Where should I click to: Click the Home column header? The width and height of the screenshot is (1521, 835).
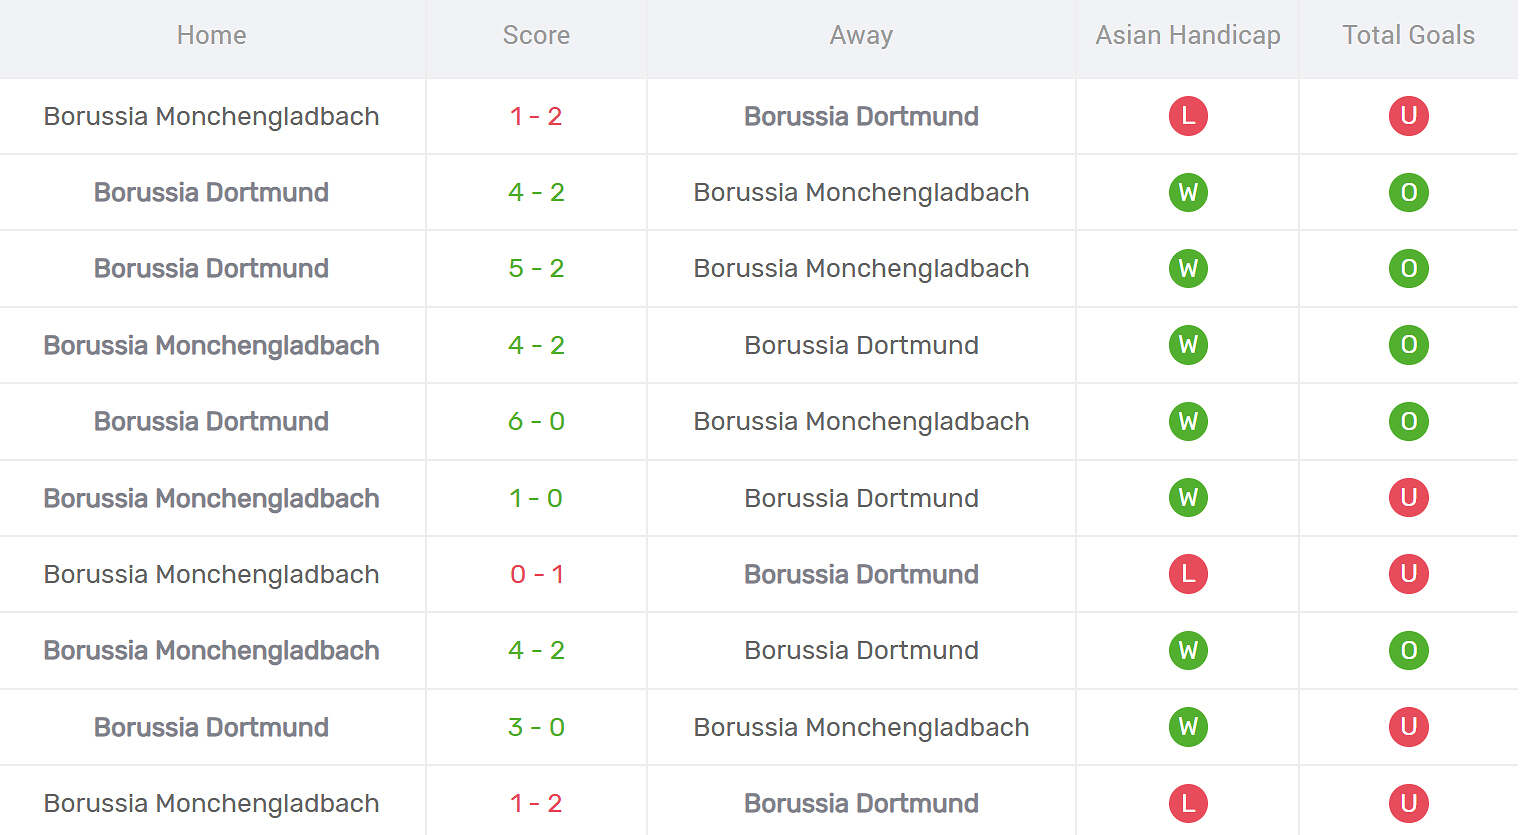click(211, 36)
